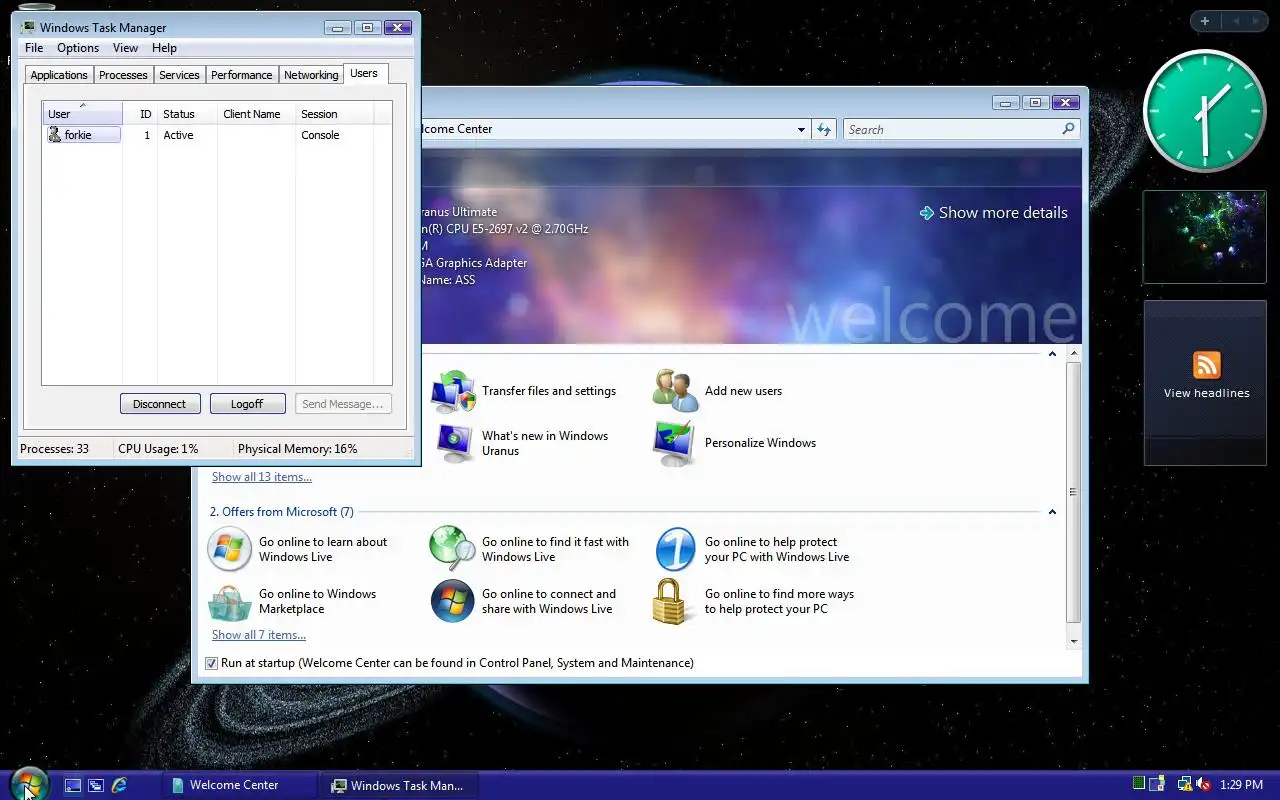Open the Welcome Center address bar dropdown
The width and height of the screenshot is (1280, 800).
[801, 129]
